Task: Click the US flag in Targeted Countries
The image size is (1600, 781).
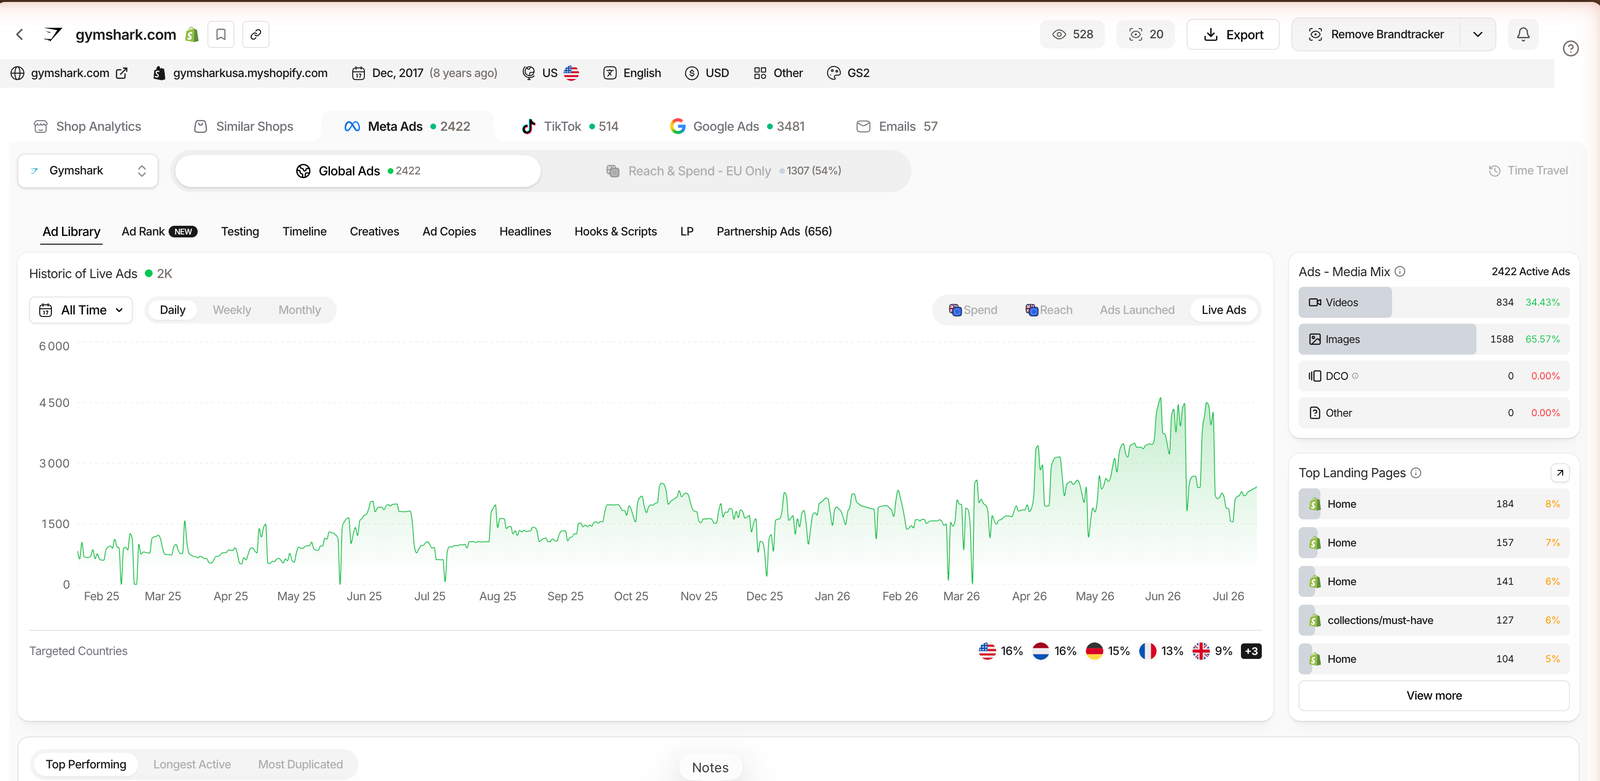Action: tap(988, 651)
